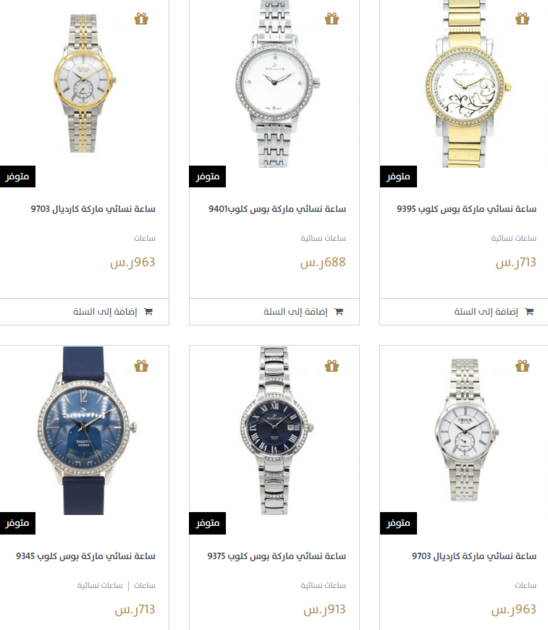This screenshot has height=630, width=548.
Task: Open product title ساعة نسائي ماركة بوس كلوب 9345
Action: 86,556
